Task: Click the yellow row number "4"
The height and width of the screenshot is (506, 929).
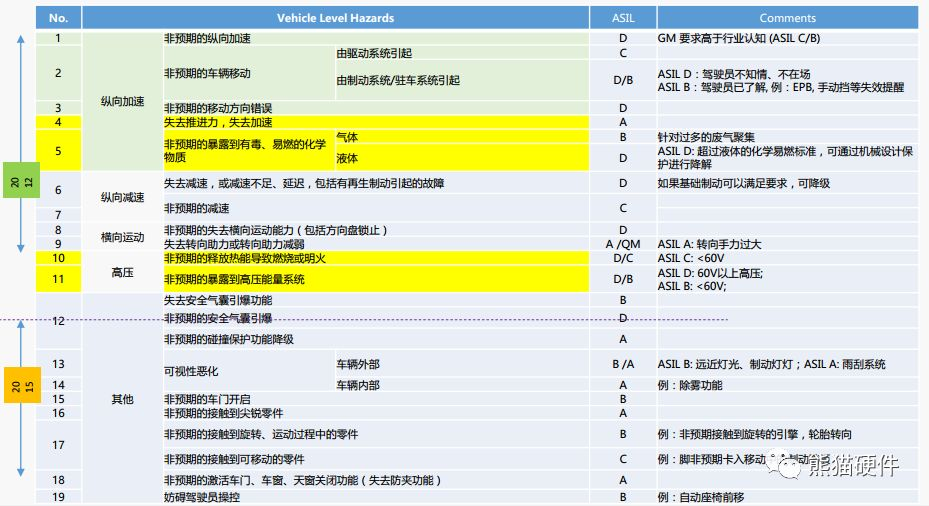Action: (58, 122)
